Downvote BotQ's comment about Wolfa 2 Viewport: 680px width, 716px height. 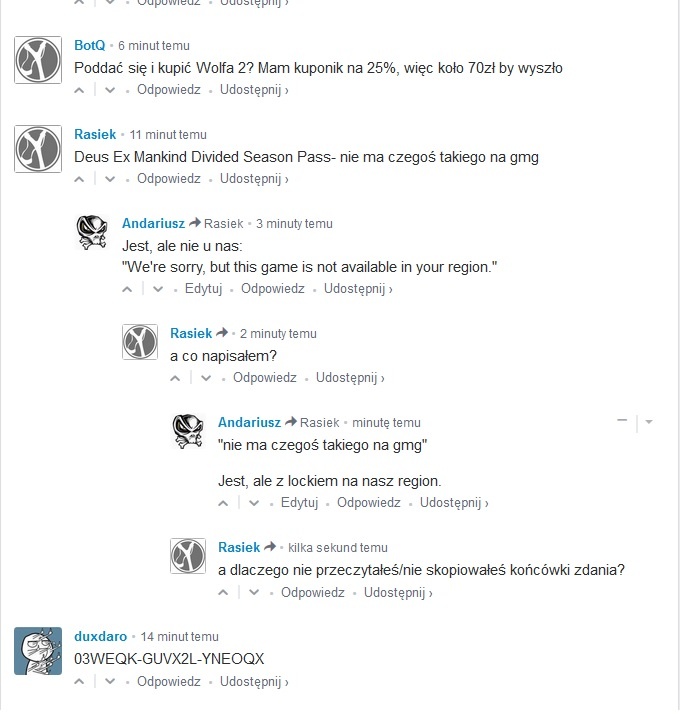pyautogui.click(x=110, y=90)
